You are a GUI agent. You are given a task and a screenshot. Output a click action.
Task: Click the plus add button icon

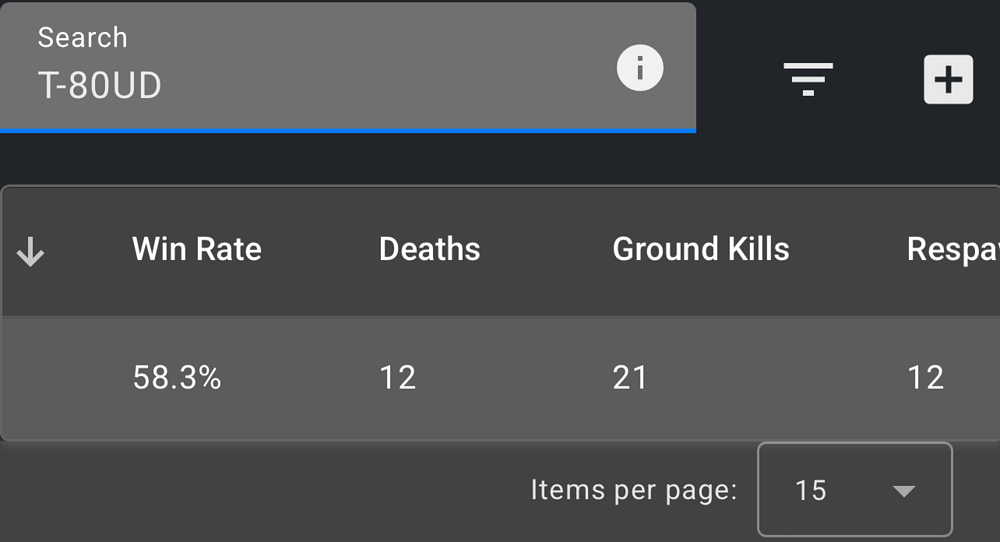948,79
